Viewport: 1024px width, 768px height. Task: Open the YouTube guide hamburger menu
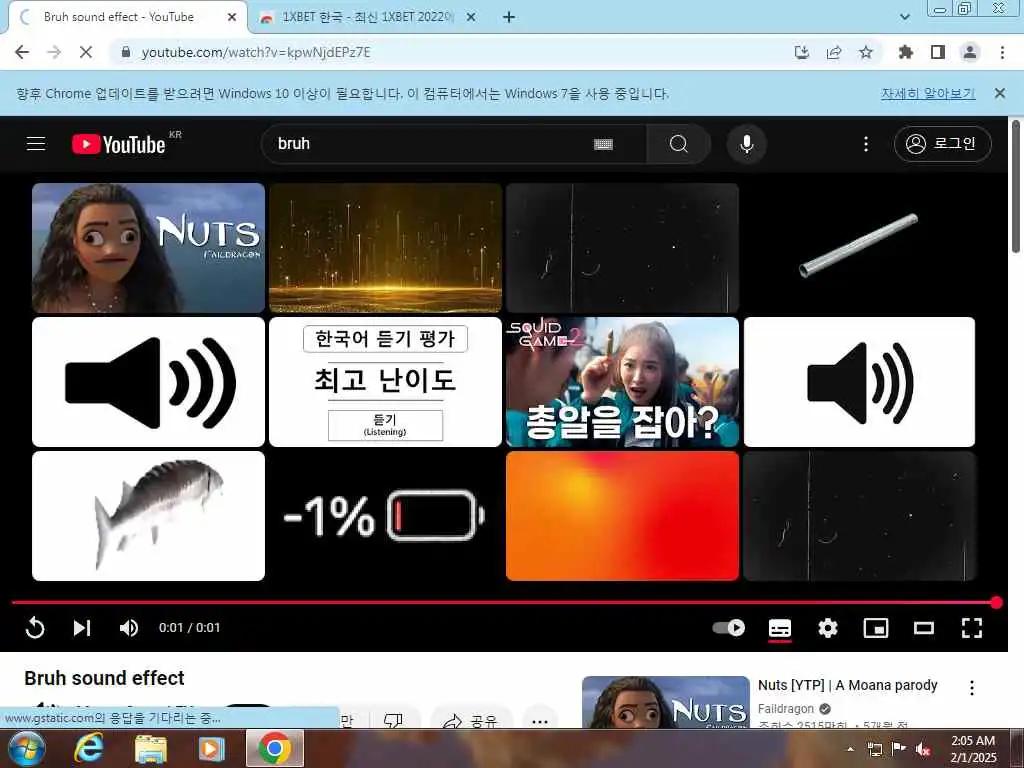click(x=36, y=144)
